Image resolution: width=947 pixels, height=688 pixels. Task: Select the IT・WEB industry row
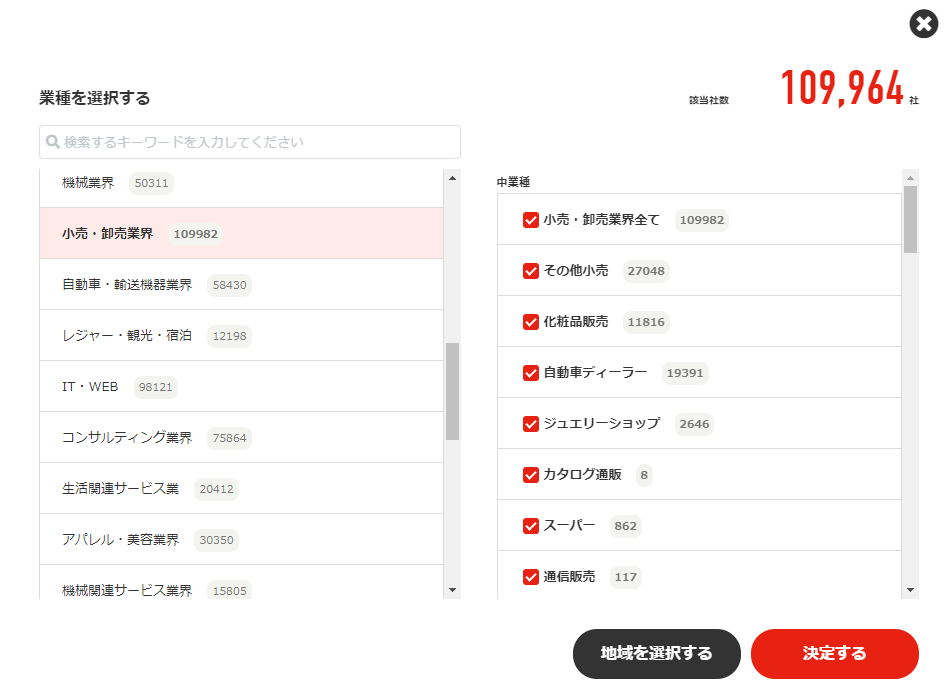point(242,387)
